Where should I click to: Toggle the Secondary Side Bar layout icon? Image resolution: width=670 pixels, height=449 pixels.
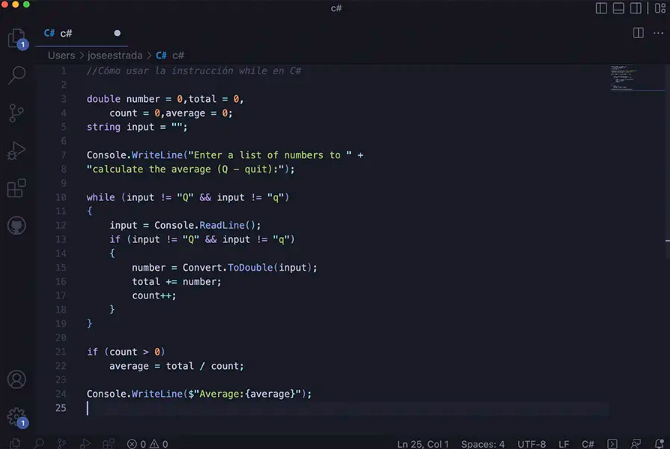635,8
